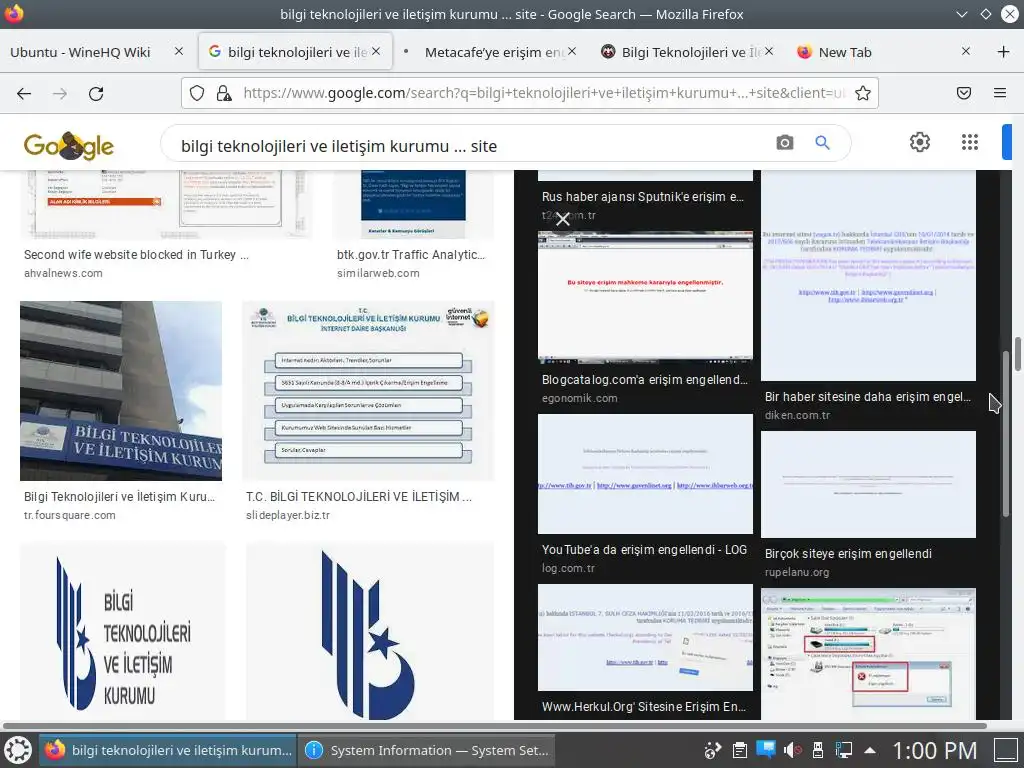Open the diken.com.tr related image thumbnail

[x=869, y=276]
